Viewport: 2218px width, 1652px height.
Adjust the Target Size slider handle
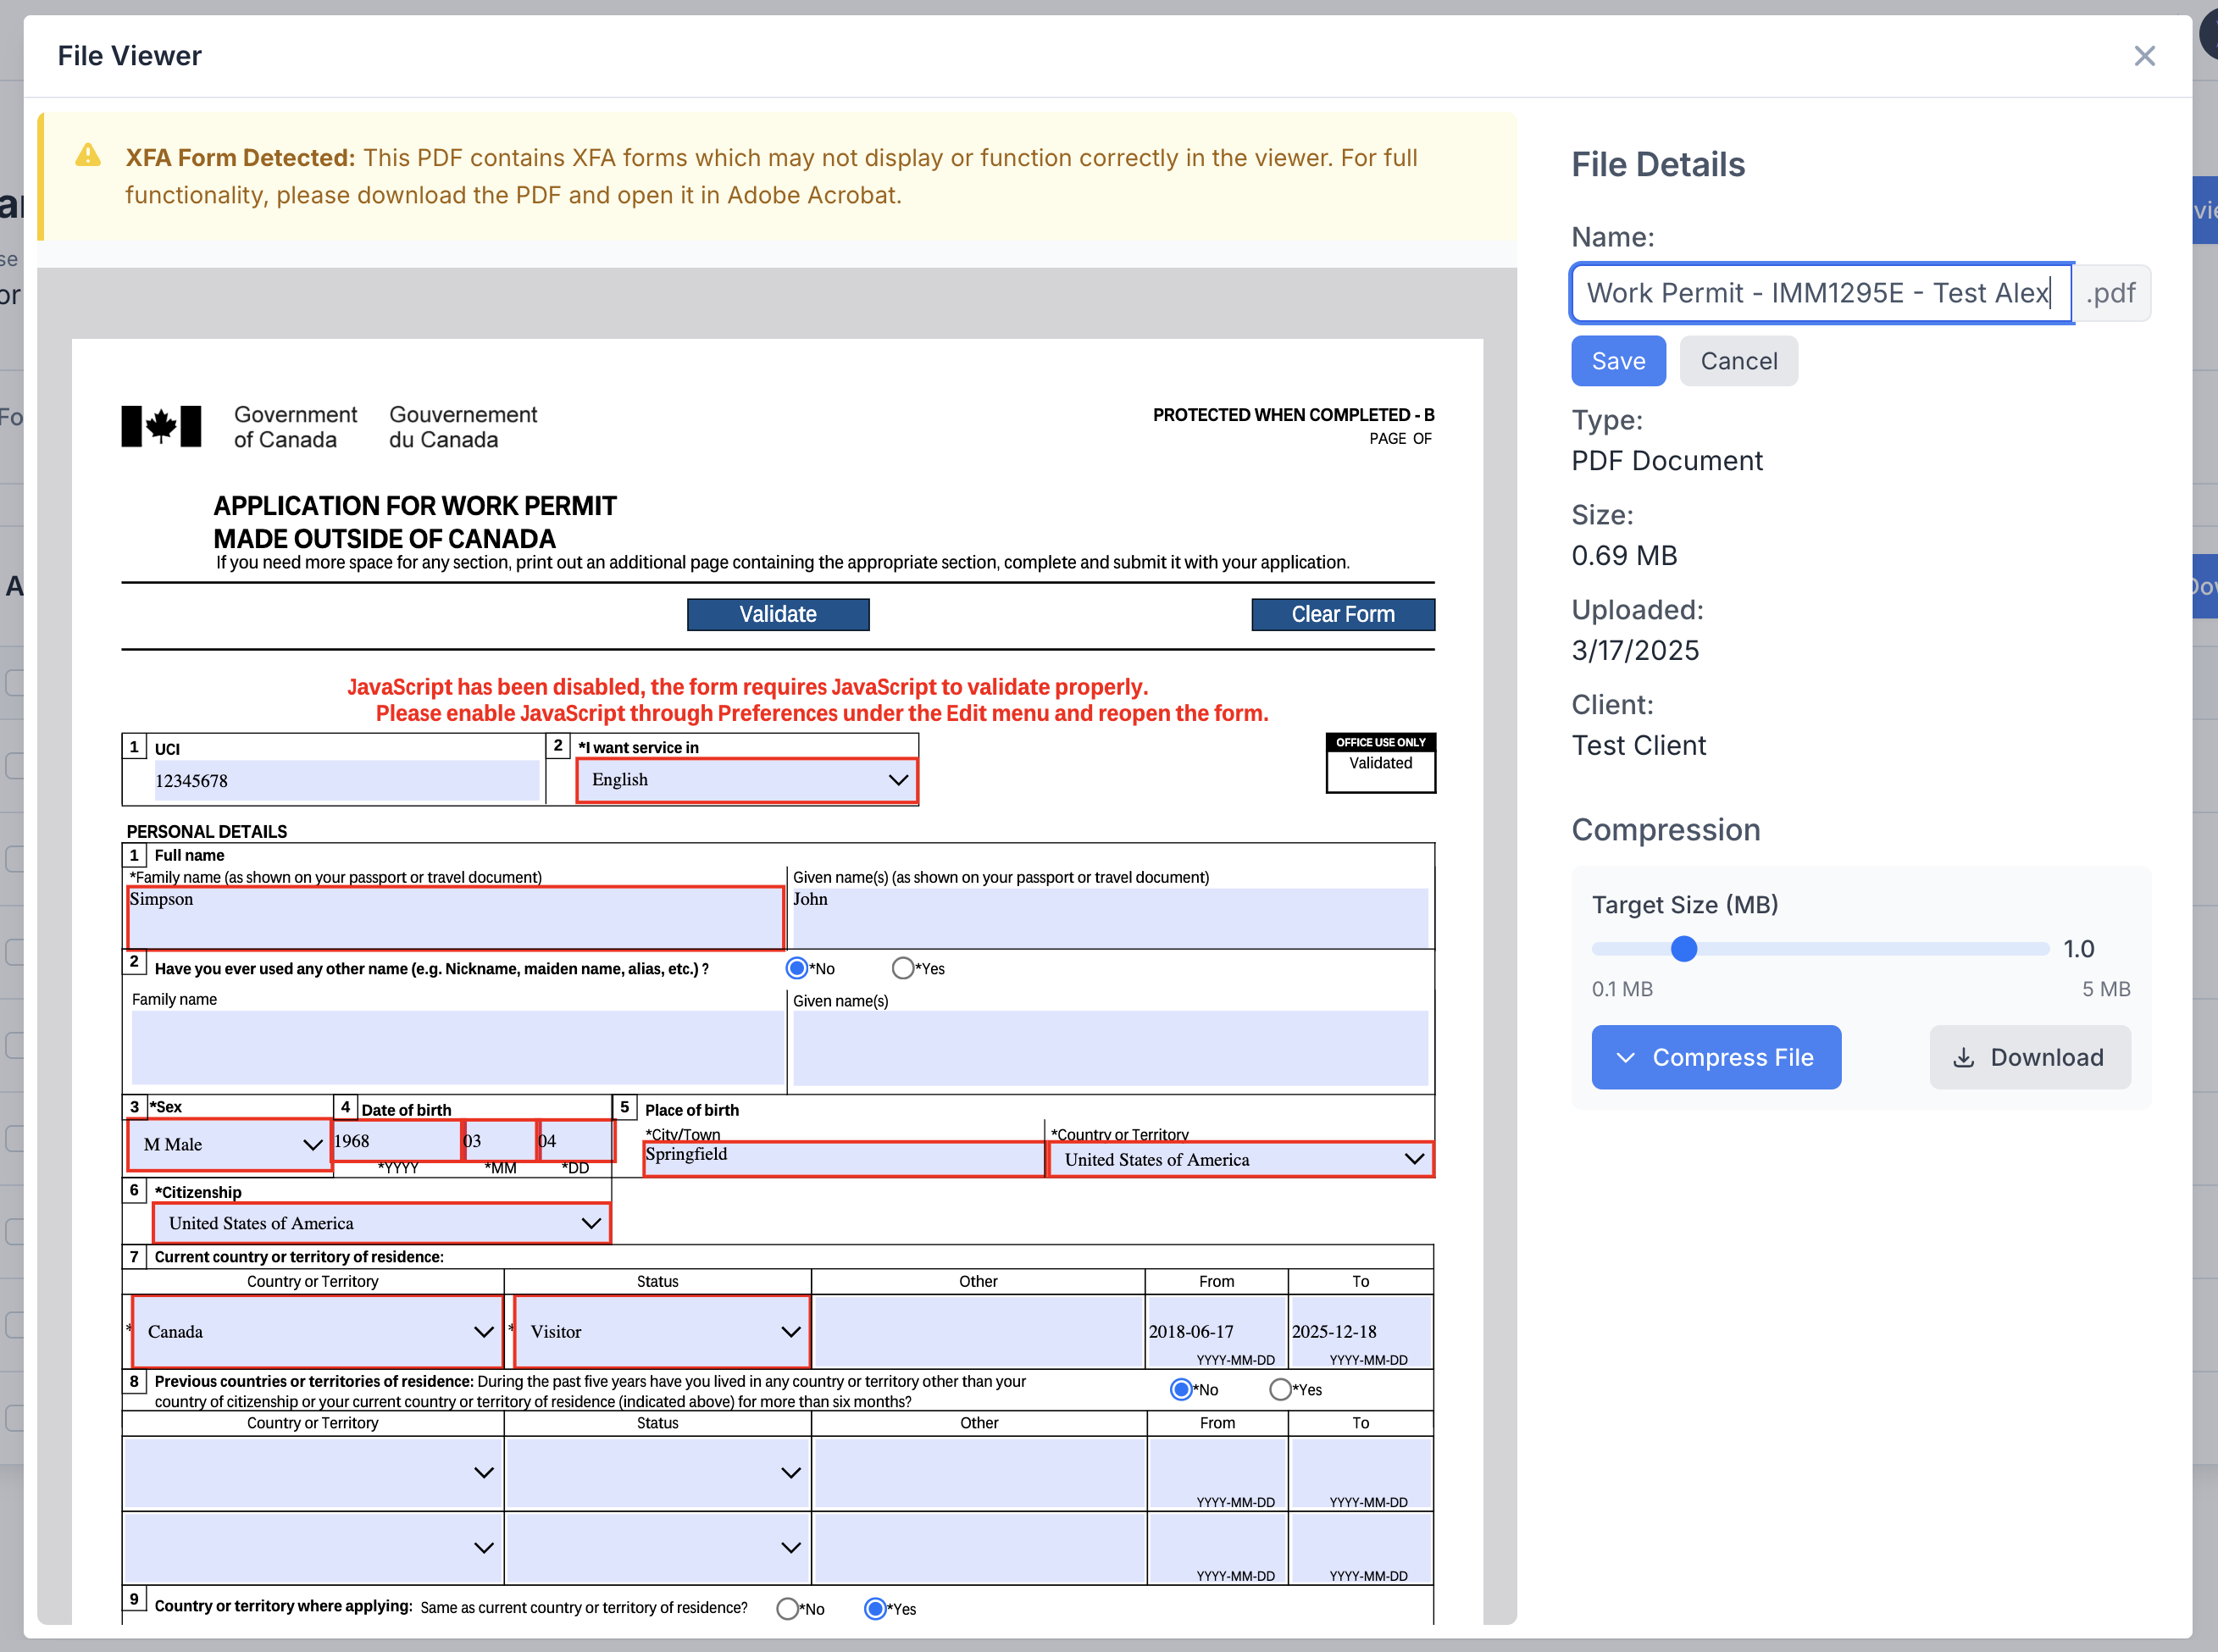tap(1684, 948)
